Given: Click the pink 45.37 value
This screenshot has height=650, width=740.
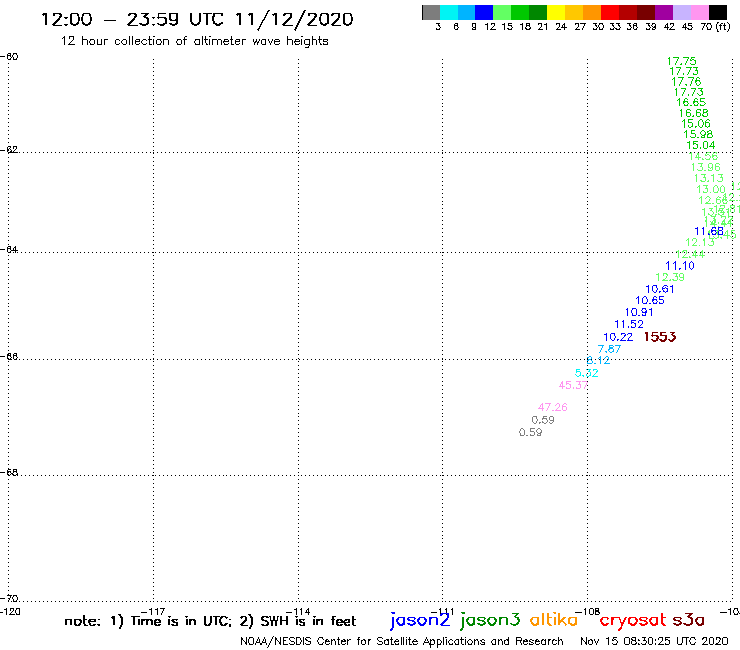Looking at the screenshot, I should tap(573, 385).
